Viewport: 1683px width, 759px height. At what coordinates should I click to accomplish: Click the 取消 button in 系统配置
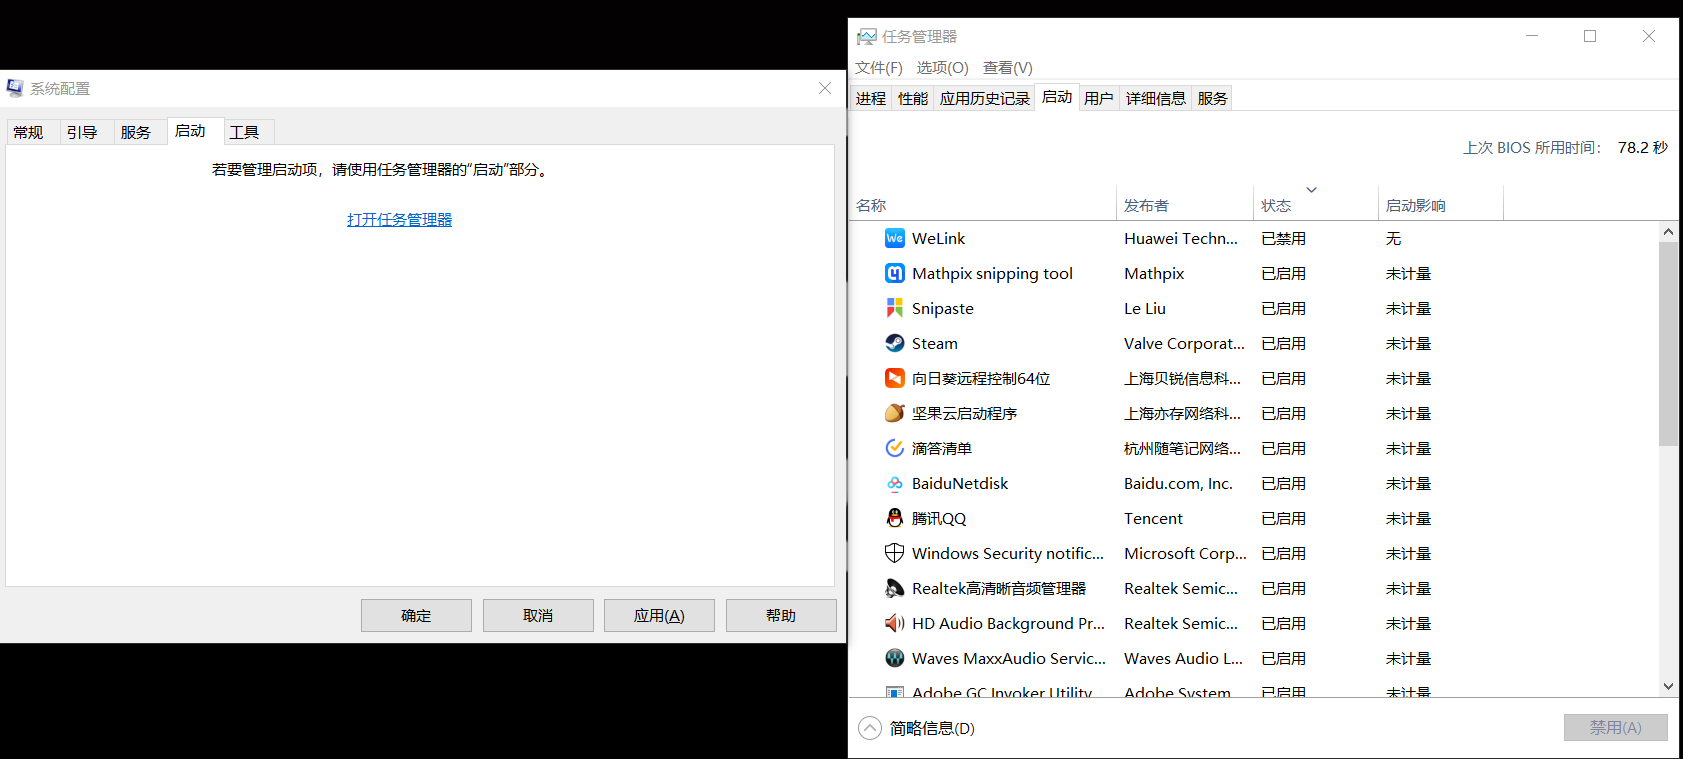click(538, 615)
